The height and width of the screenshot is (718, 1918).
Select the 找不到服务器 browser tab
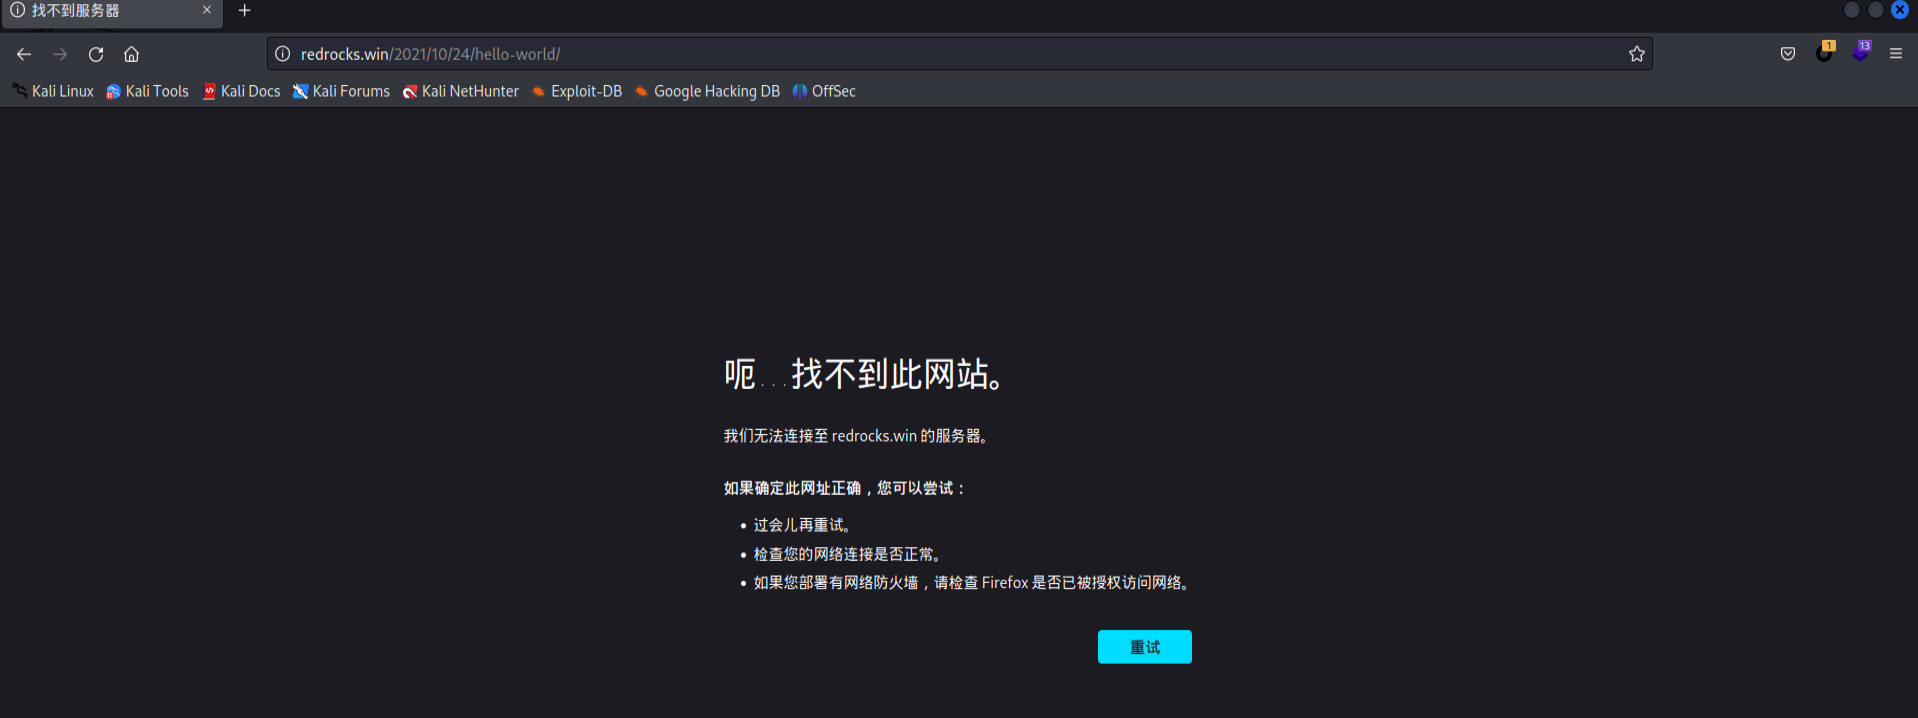[x=100, y=11]
